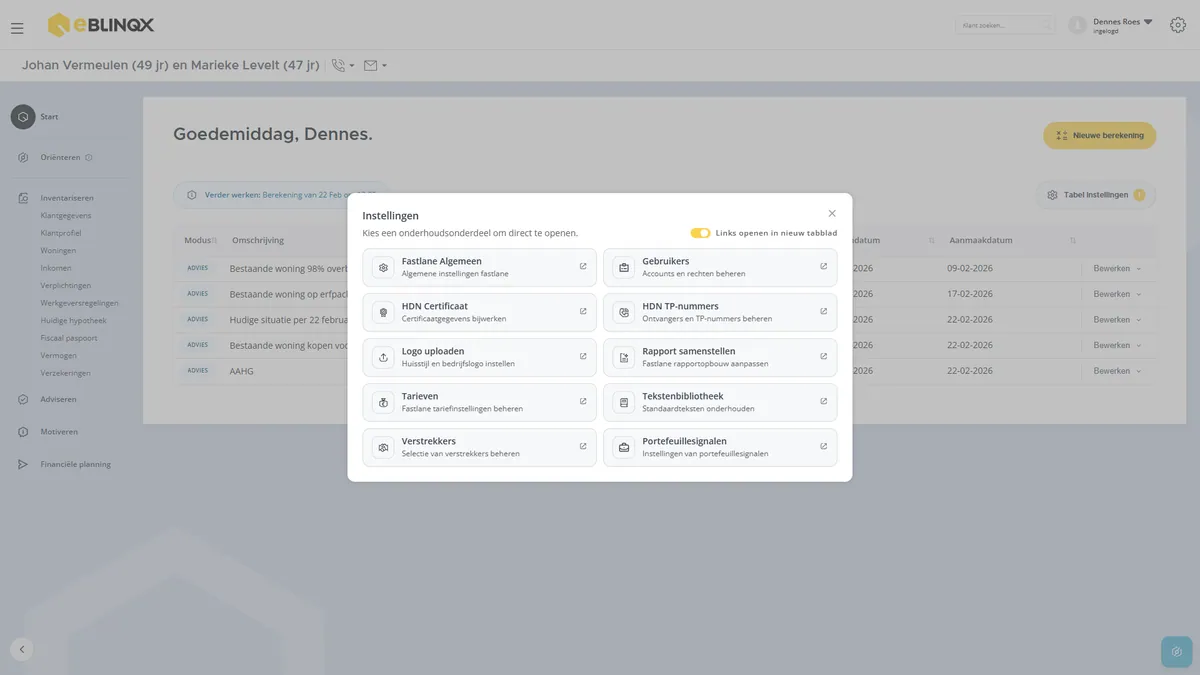The image size is (1200, 675).
Task: Open the Tarieven settings card
Action: click(480, 402)
